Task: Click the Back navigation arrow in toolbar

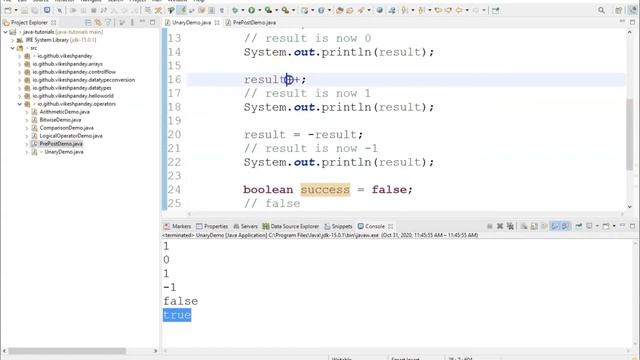Action: click(x=459, y=10)
